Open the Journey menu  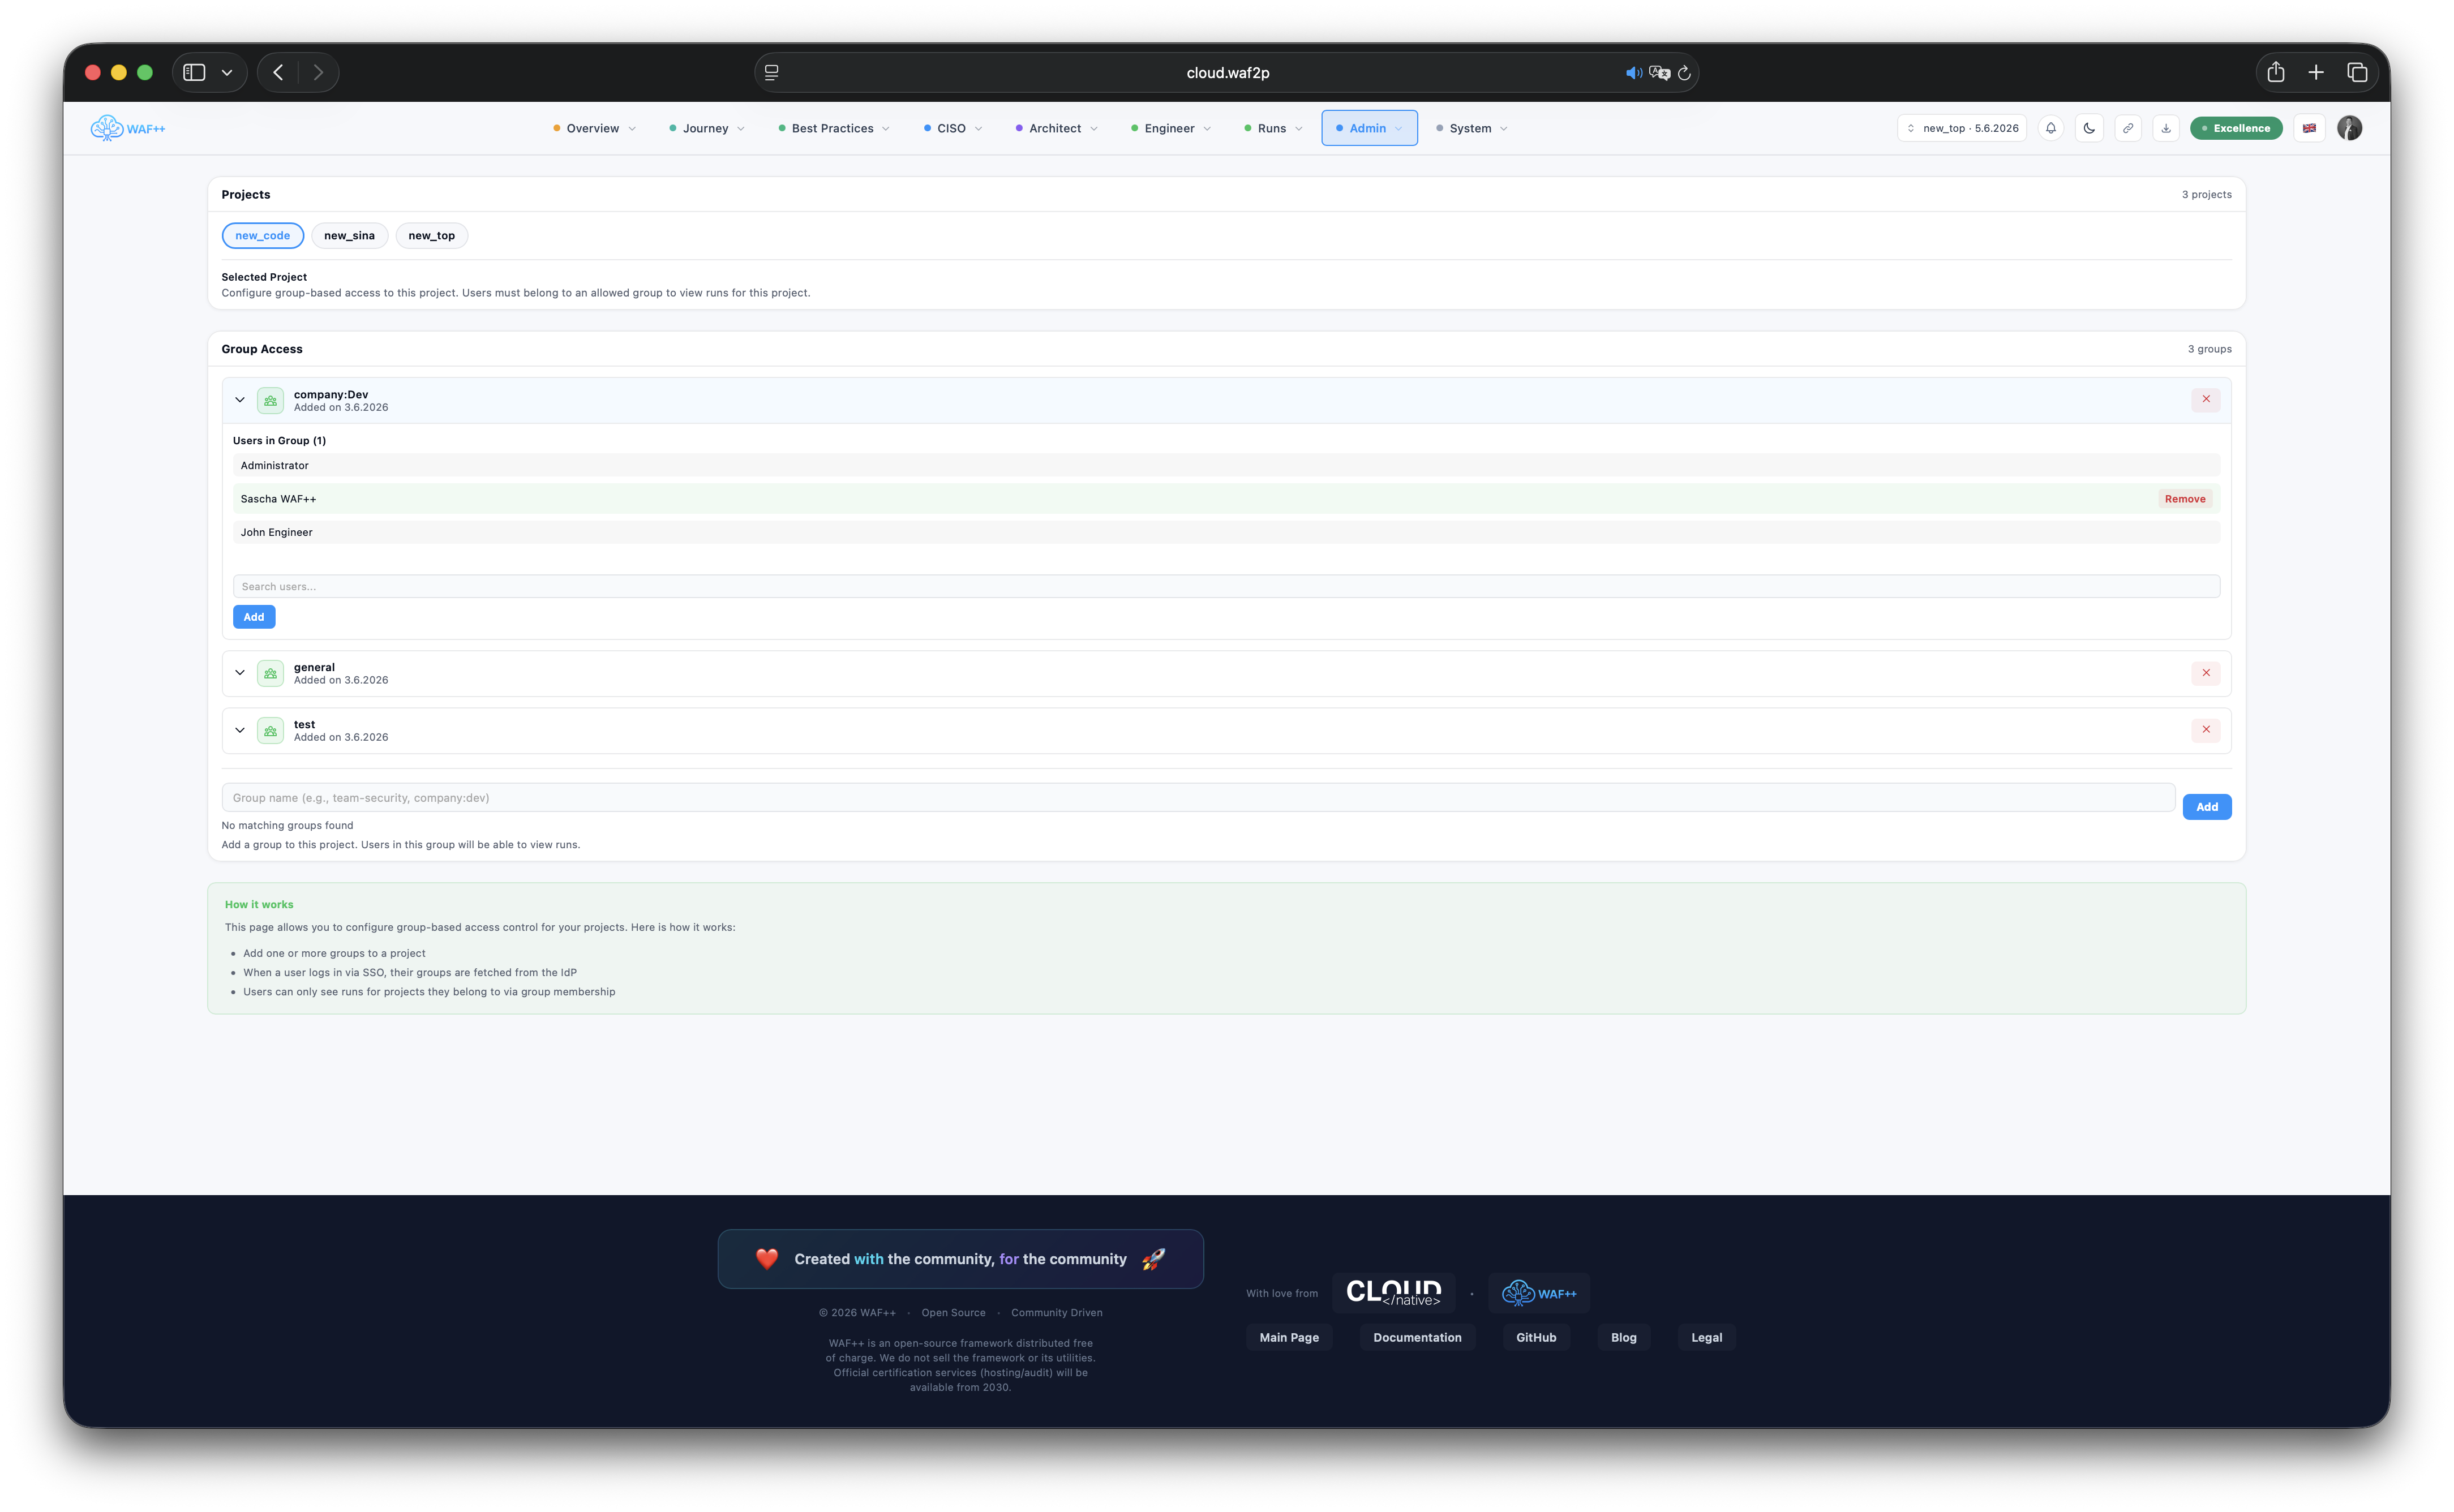pyautogui.click(x=706, y=128)
